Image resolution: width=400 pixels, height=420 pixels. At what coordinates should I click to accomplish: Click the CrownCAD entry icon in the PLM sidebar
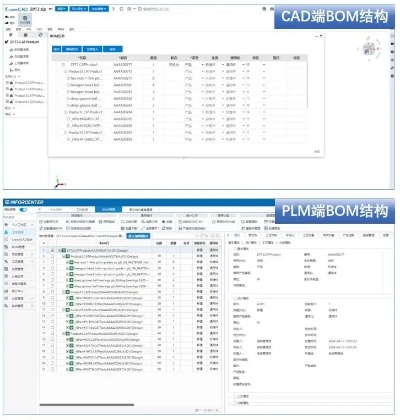click(x=6, y=239)
